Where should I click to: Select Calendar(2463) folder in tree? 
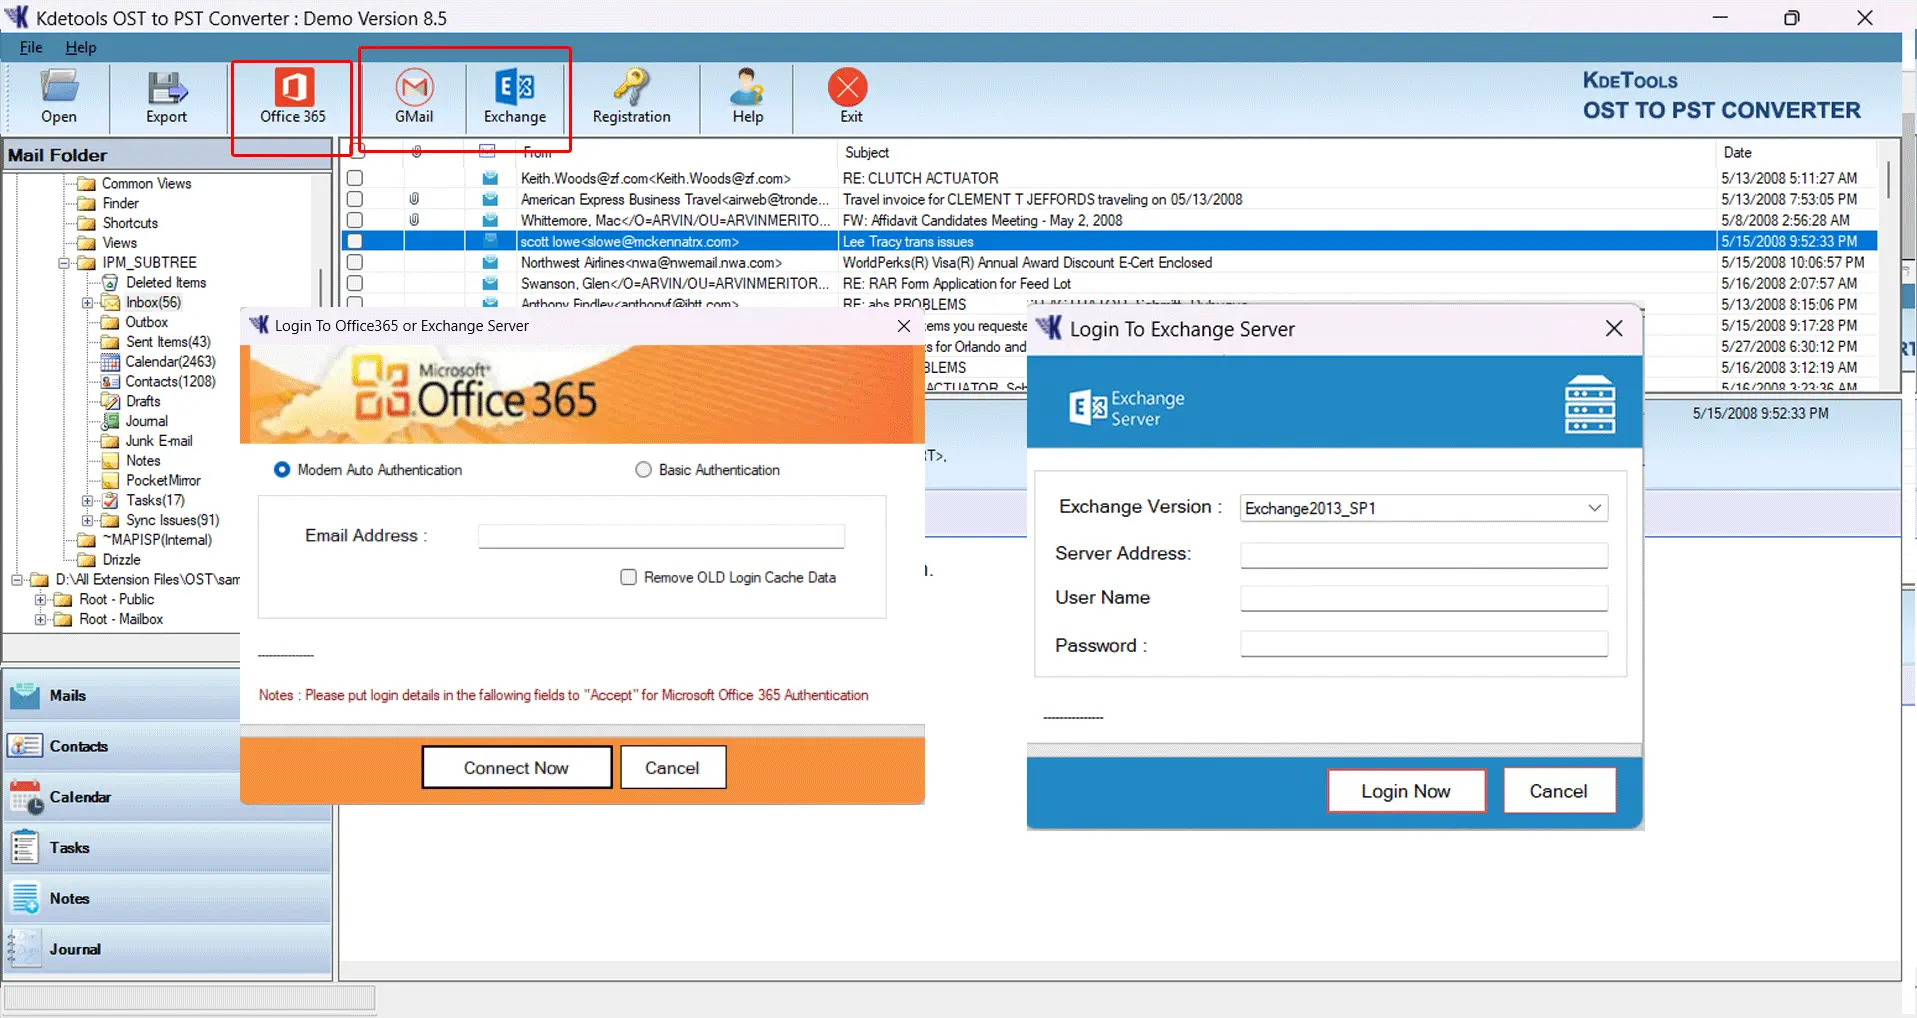[x=170, y=362]
